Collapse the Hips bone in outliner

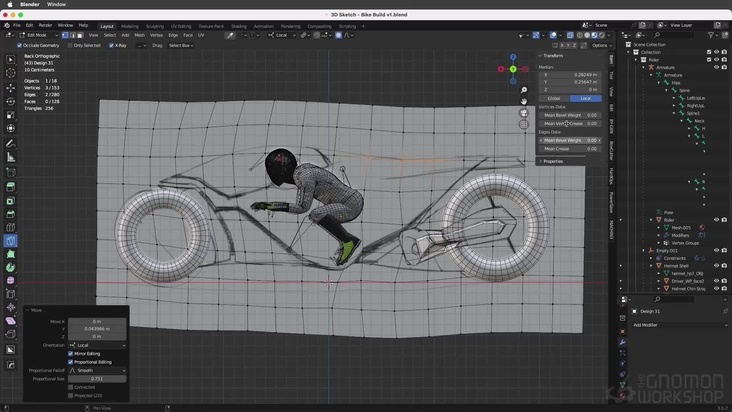[x=659, y=83]
